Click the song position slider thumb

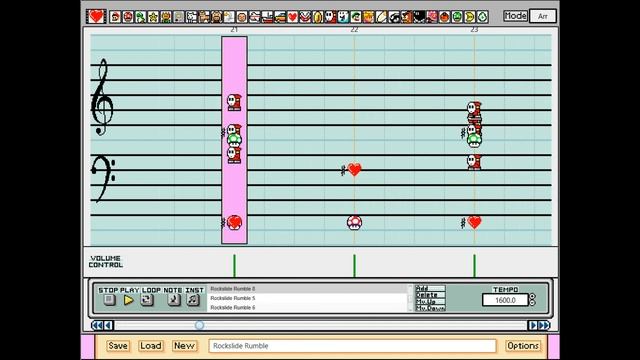(x=199, y=325)
